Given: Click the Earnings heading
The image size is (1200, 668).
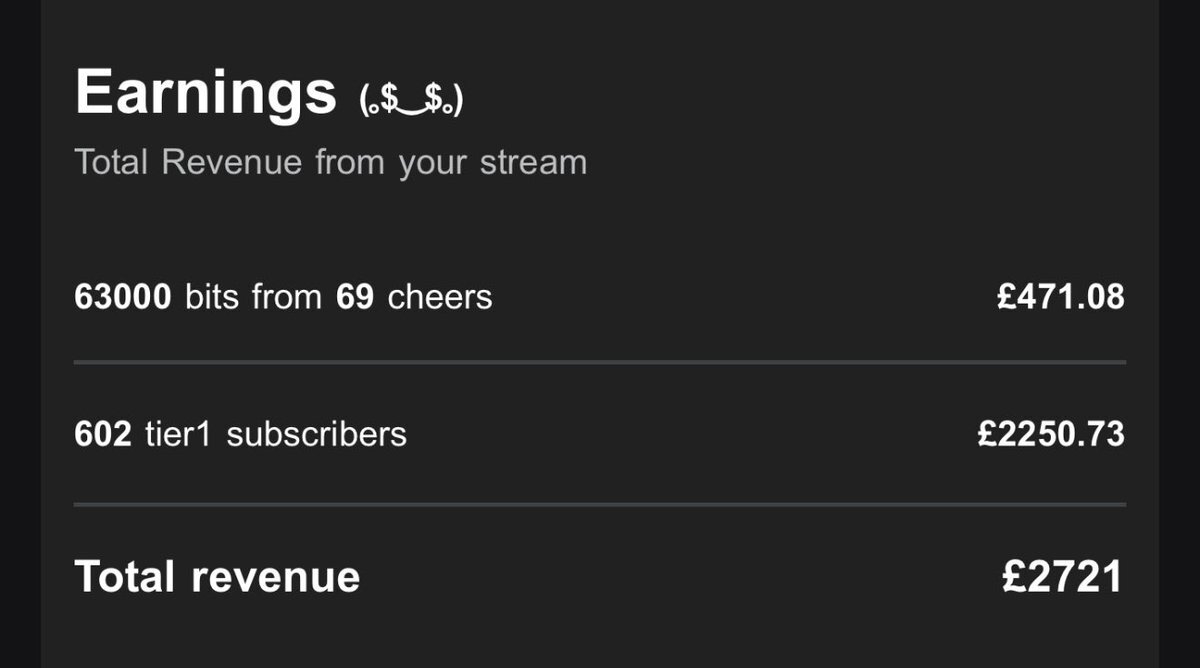Looking at the screenshot, I should pyautogui.click(x=206, y=93).
